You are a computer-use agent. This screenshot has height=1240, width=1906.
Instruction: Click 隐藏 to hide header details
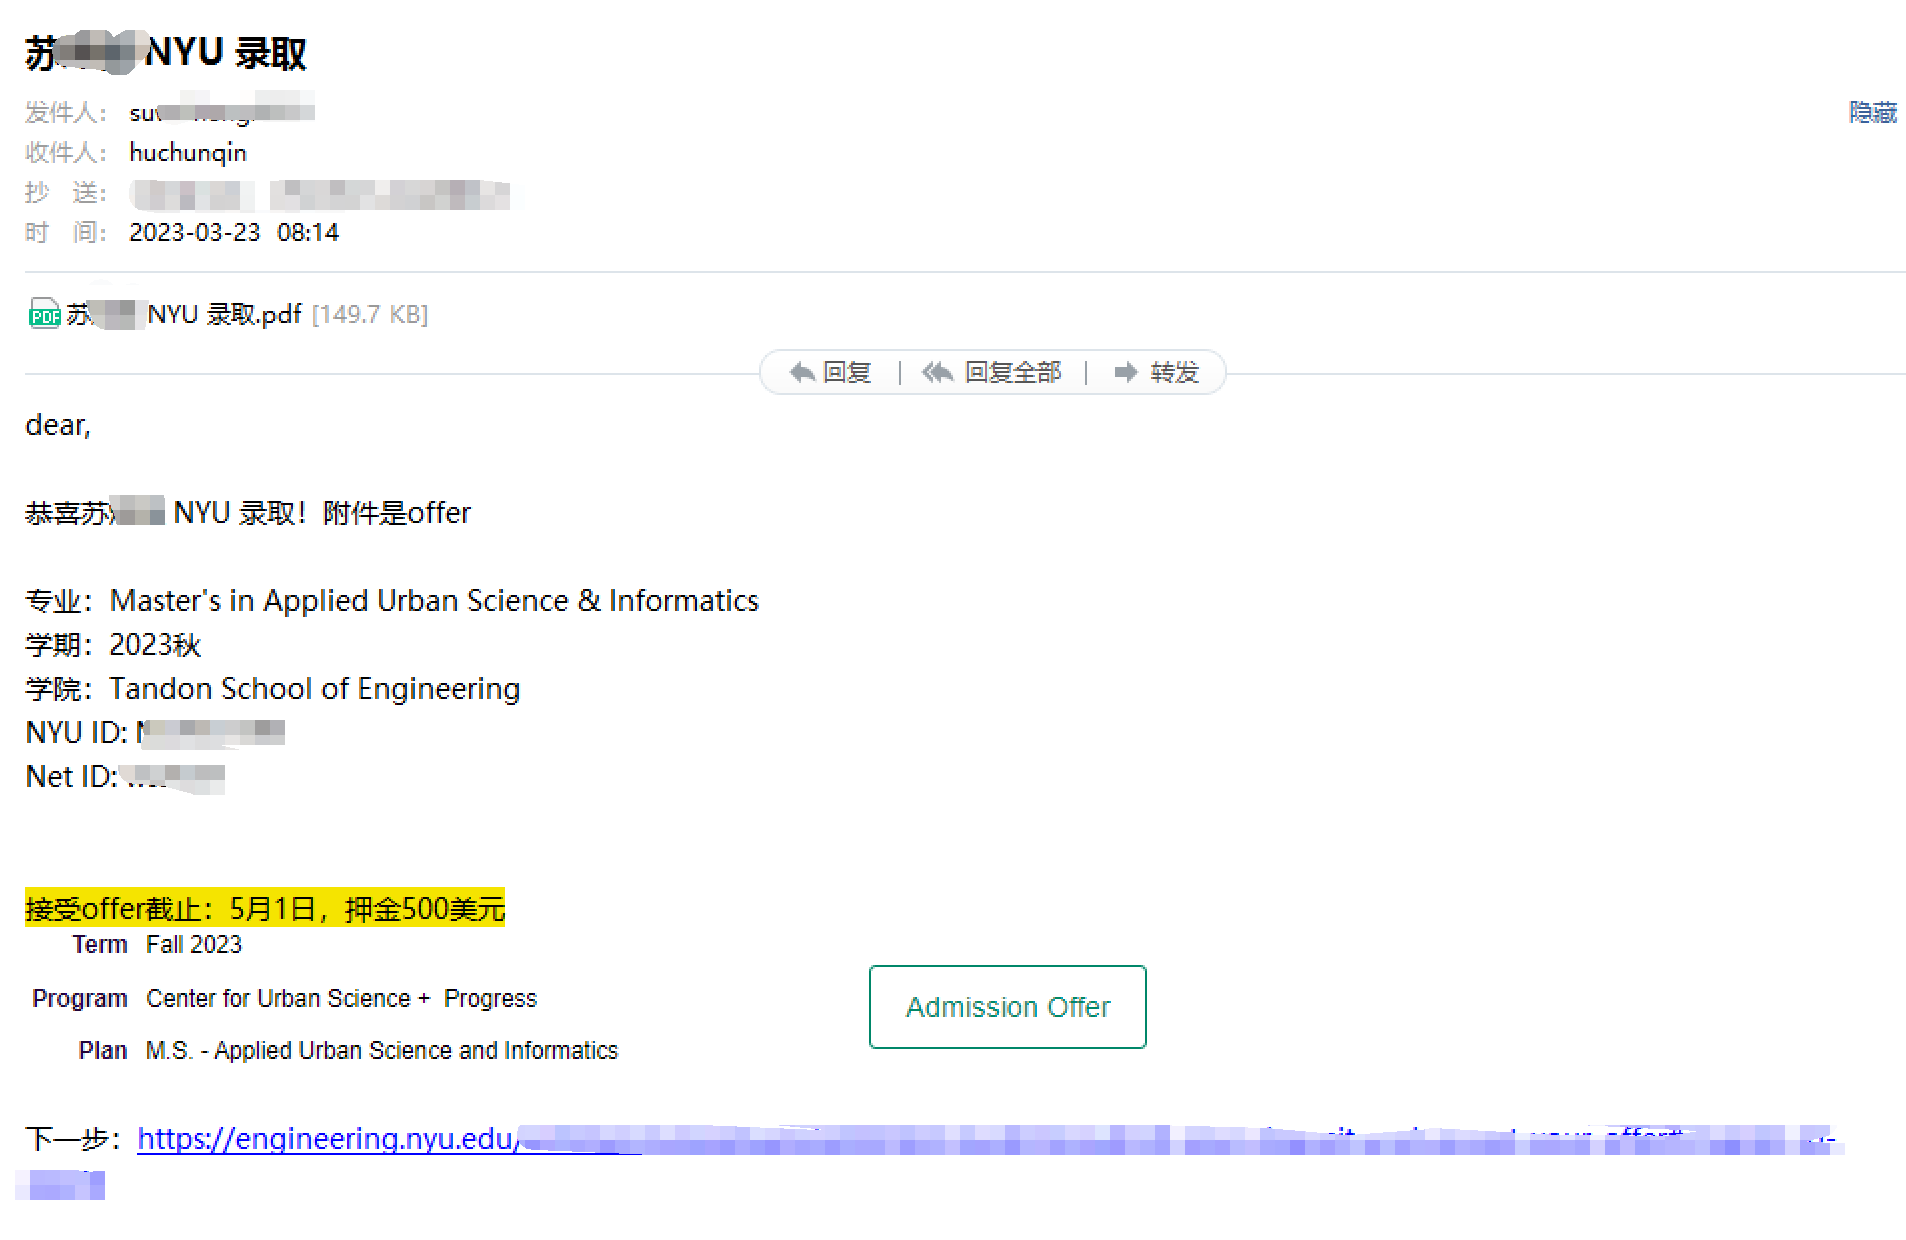(1873, 112)
